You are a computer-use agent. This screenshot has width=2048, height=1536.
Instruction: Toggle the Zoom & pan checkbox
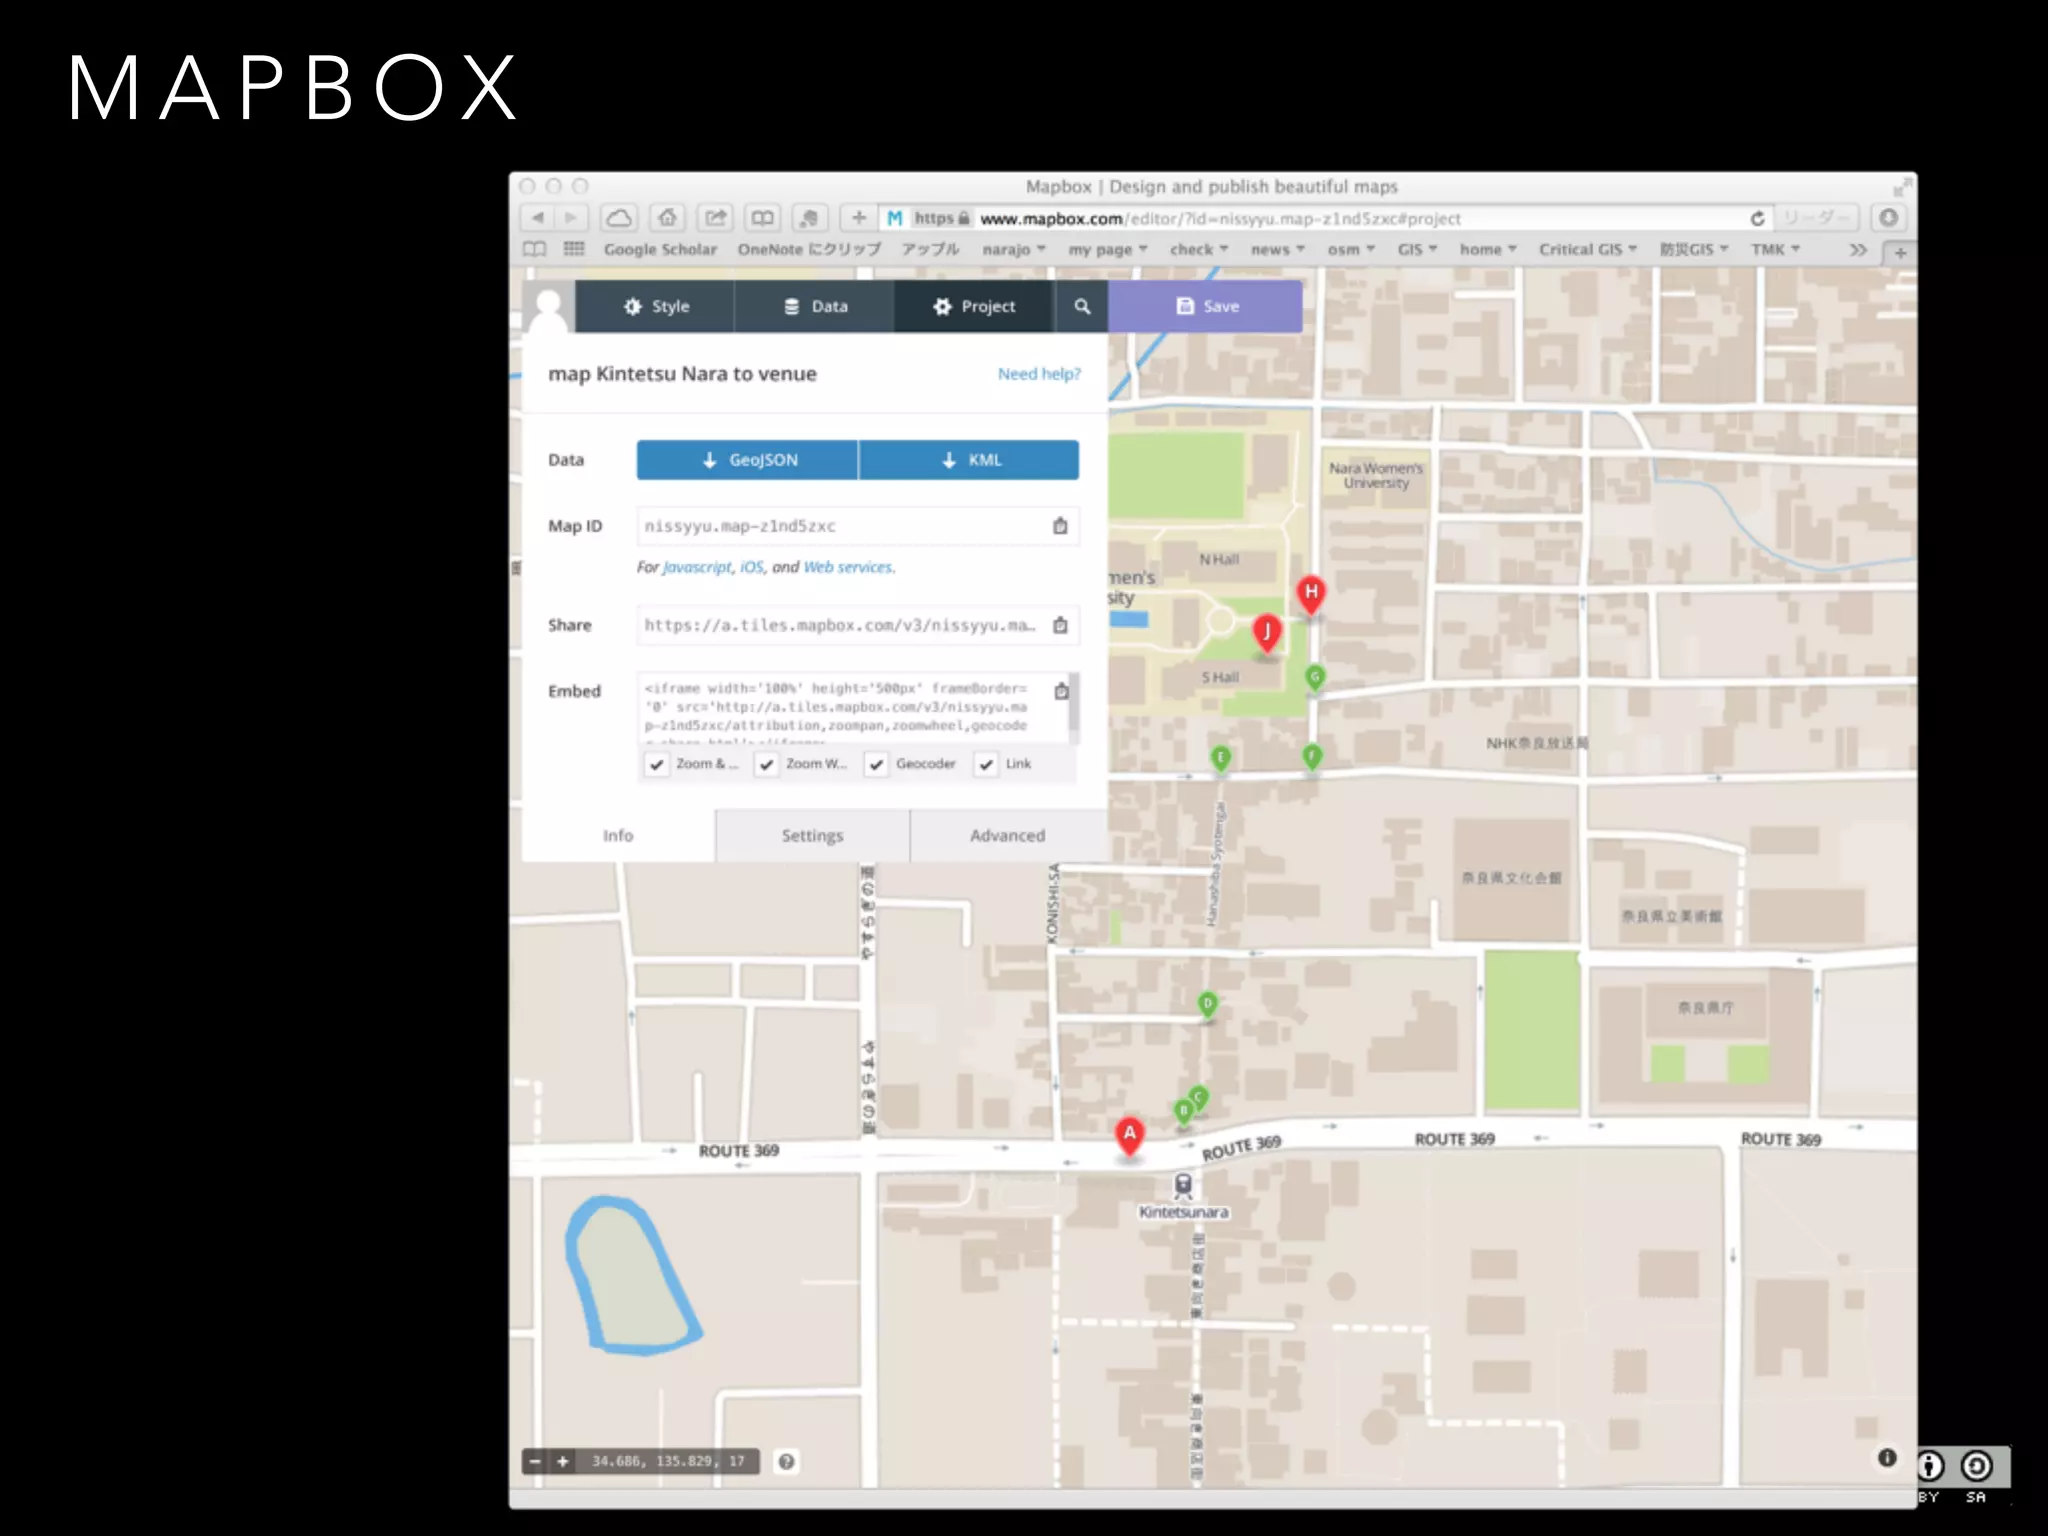657,764
